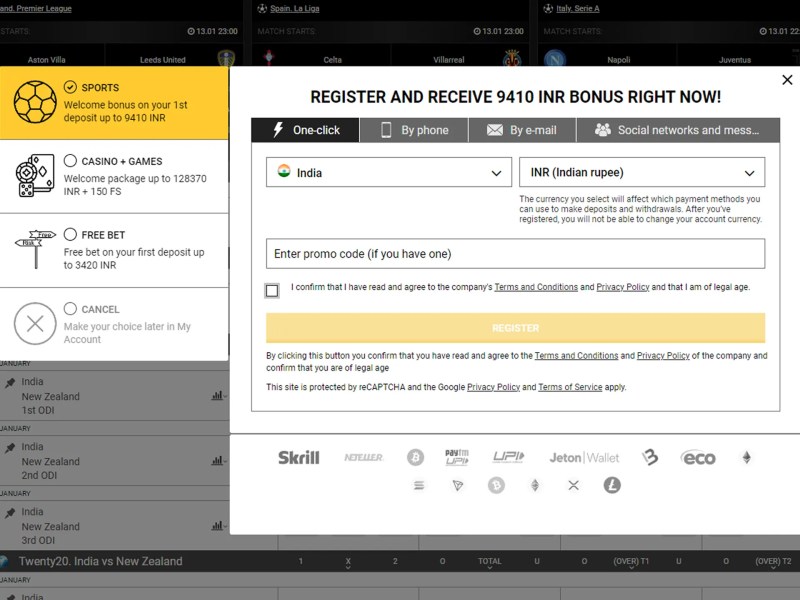
Task: Switch to the By phone registration tab
Action: pos(414,130)
